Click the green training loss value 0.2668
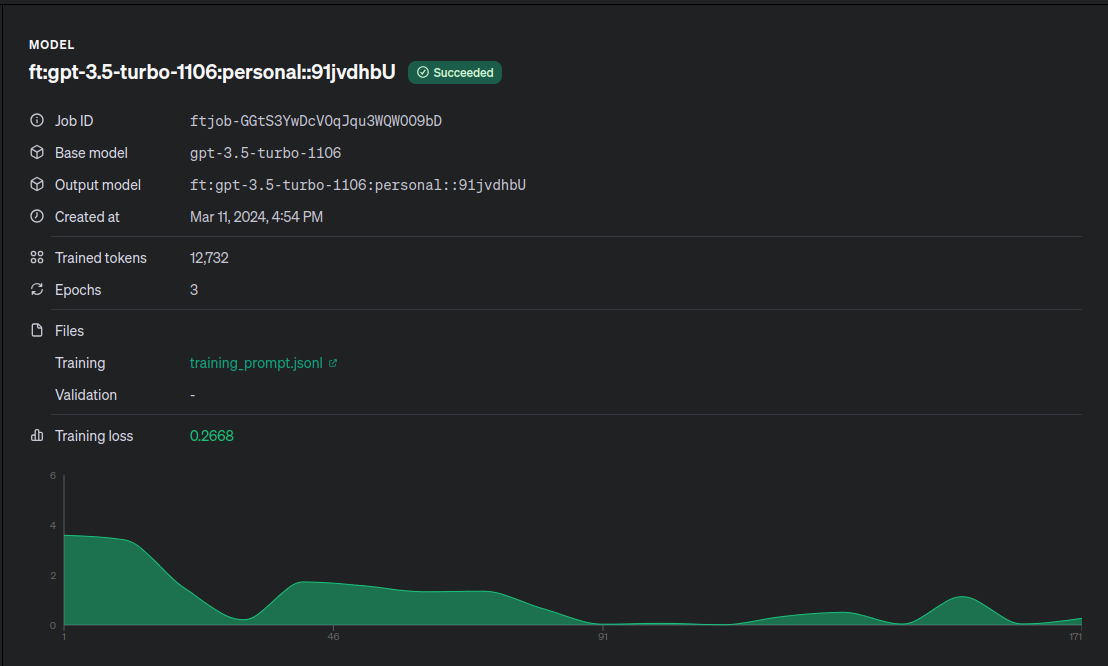1108x666 pixels. click(212, 436)
